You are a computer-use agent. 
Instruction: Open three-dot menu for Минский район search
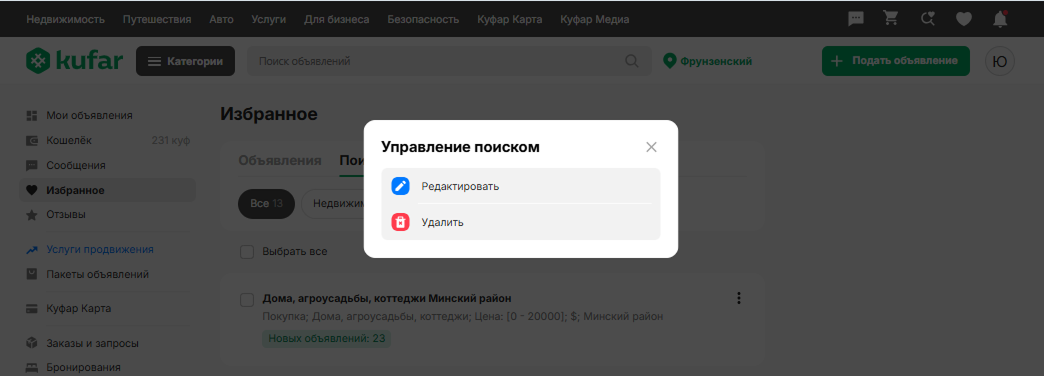pos(738,298)
